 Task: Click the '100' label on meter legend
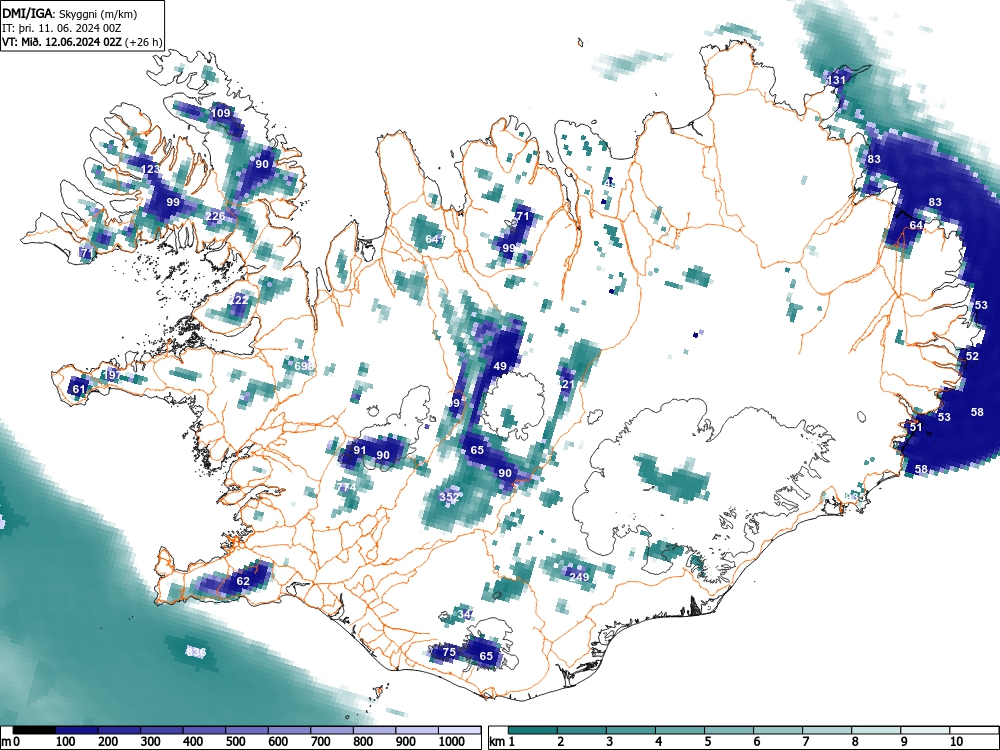(66, 742)
